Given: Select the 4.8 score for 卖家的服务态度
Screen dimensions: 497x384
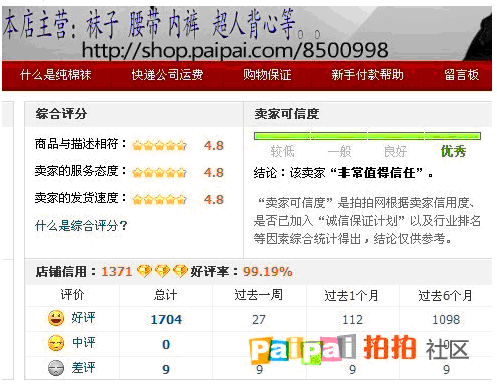Looking at the screenshot, I should coord(214,173).
